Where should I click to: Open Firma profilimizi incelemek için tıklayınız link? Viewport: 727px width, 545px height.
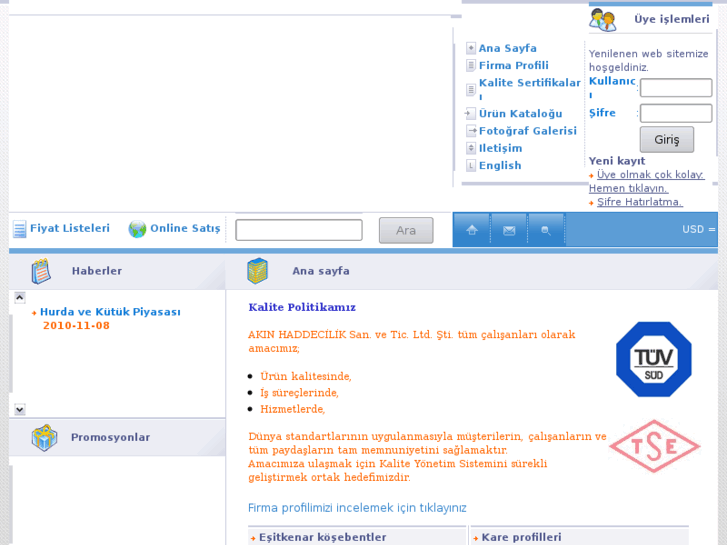coord(357,508)
